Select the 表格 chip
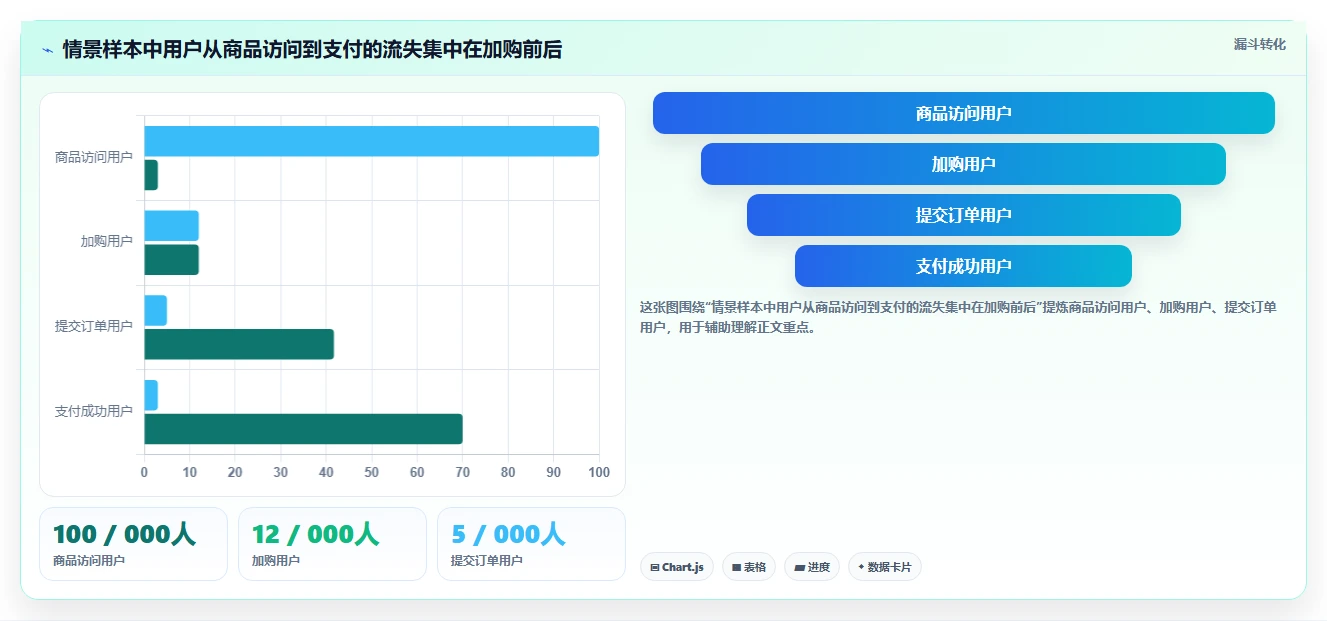 749,567
